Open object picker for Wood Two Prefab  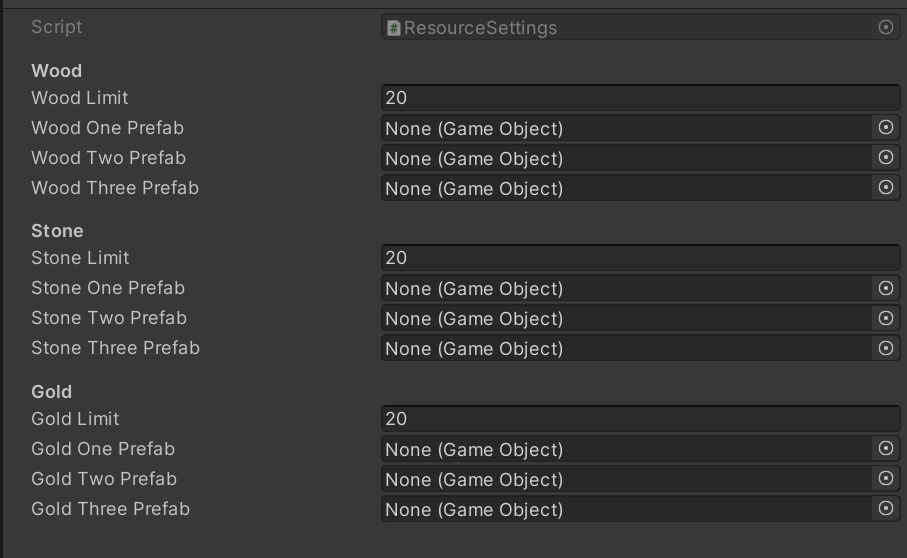coord(885,158)
